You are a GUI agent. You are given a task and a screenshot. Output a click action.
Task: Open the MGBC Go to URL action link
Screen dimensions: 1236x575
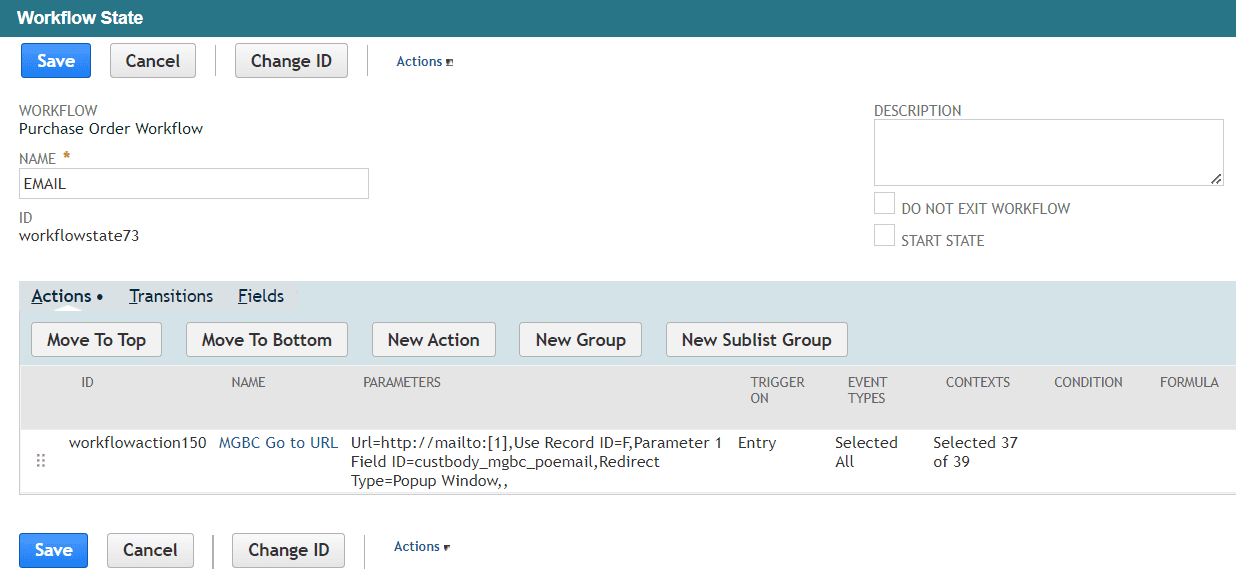[278, 443]
